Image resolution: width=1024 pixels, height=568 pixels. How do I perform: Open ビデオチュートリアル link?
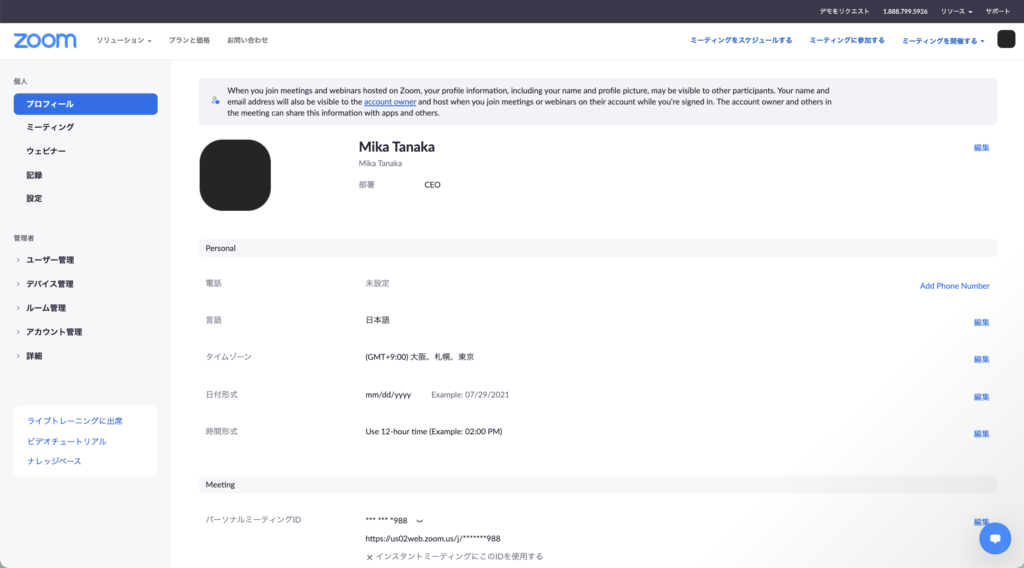[x=67, y=441]
